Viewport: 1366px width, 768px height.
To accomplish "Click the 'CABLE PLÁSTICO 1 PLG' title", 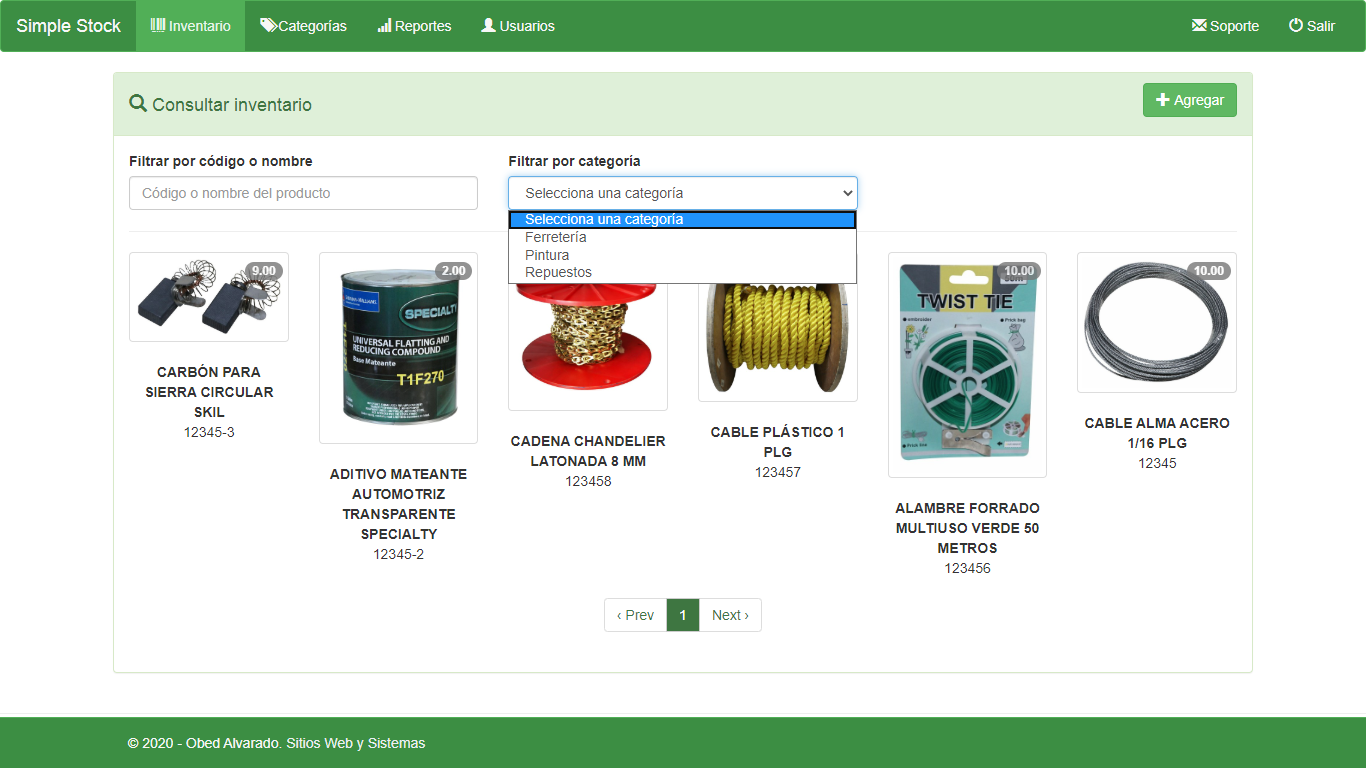I will click(778, 442).
